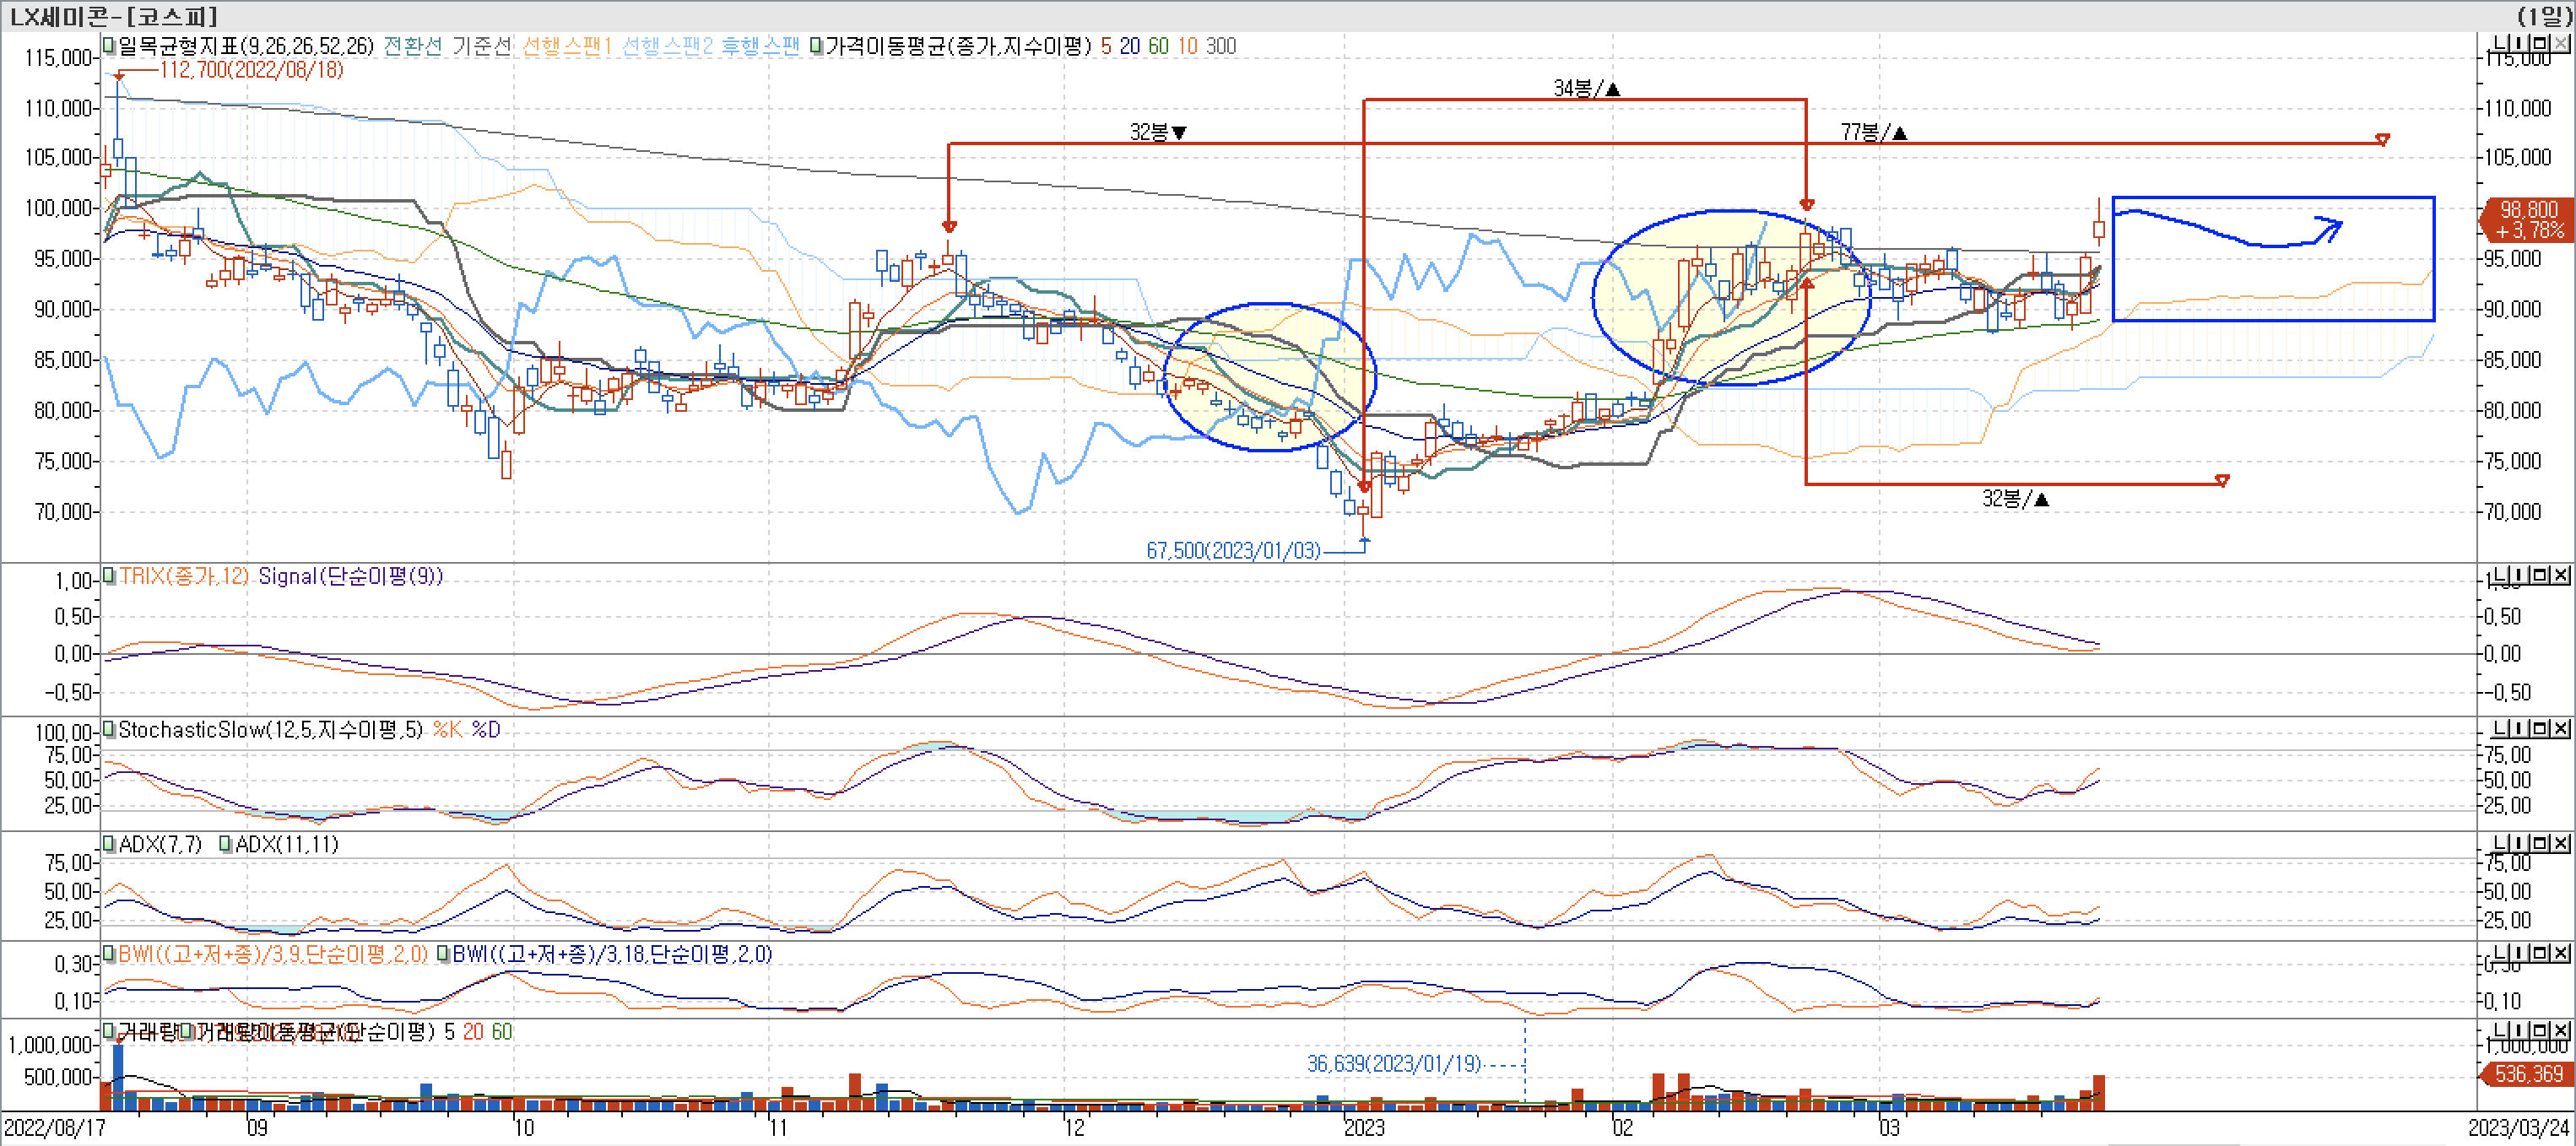The image size is (2576, 1146).
Task: Maximize the BWI indicator panel
Action: (x=2540, y=953)
